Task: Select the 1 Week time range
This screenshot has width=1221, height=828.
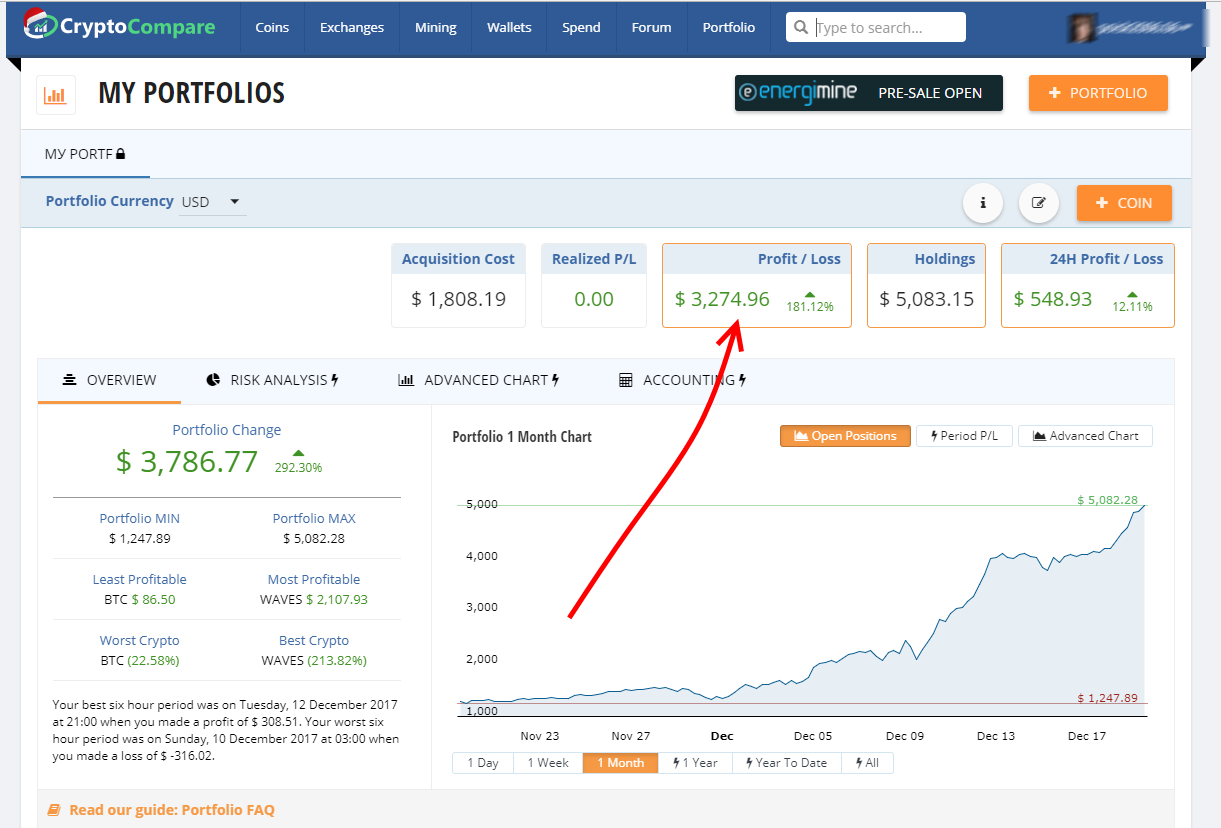Action: coord(547,763)
